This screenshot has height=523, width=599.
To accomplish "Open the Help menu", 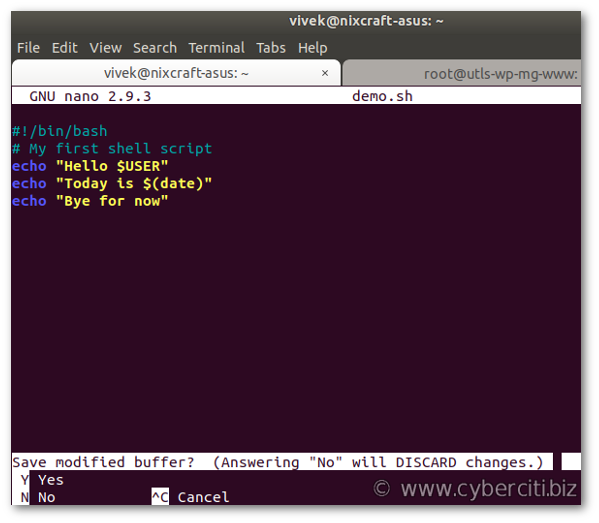I will (312, 48).
